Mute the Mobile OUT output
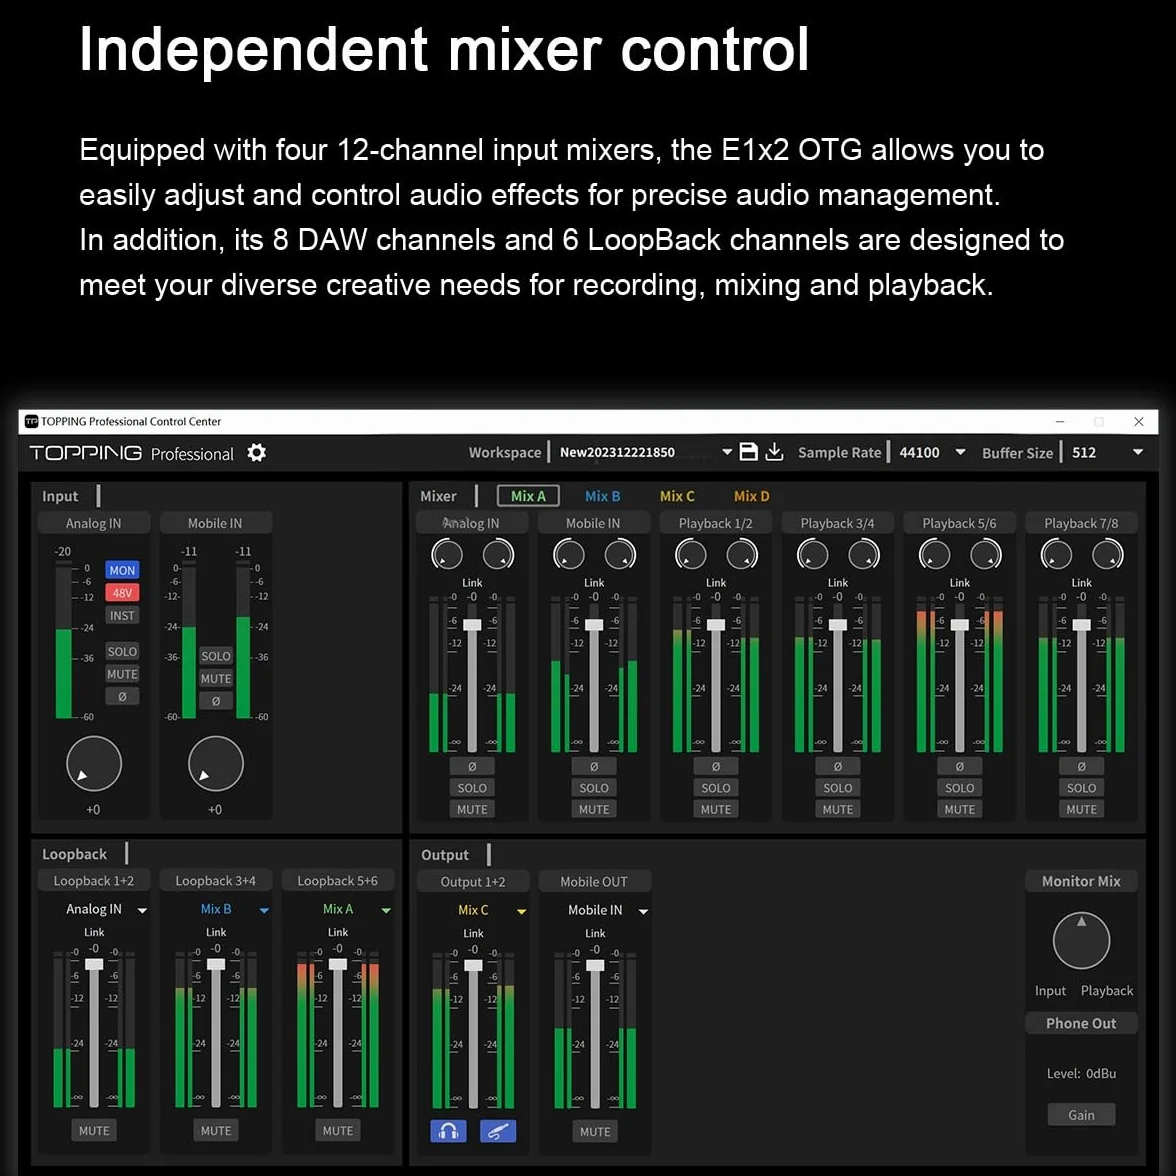This screenshot has height=1176, width=1176. click(595, 1131)
